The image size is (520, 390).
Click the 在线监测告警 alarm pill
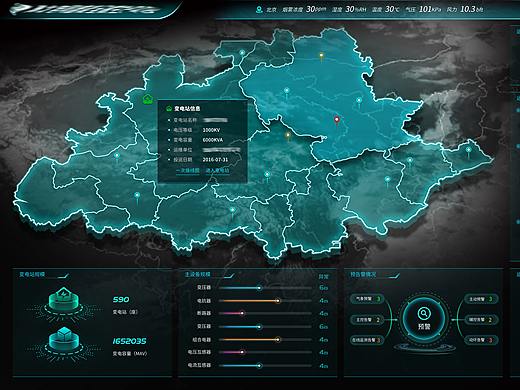coord(367,340)
